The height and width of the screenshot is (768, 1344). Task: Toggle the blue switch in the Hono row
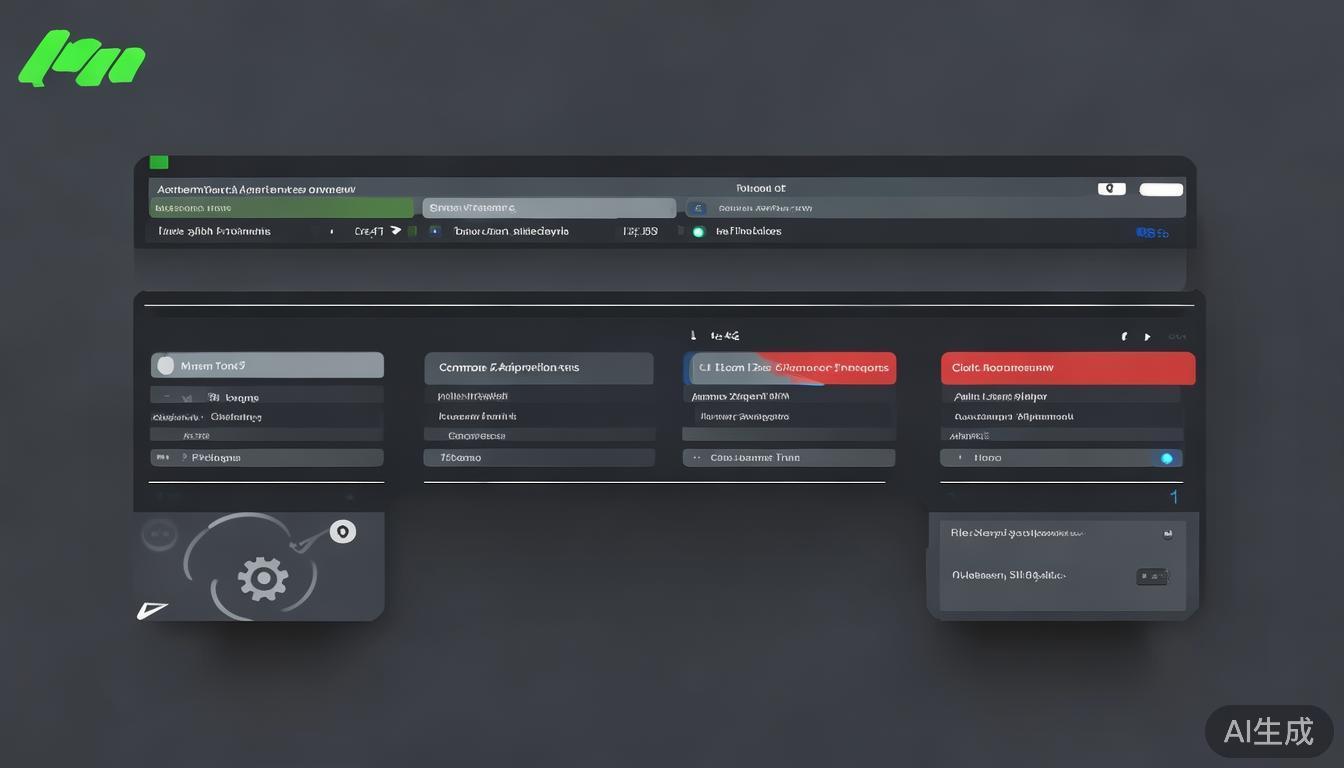(1166, 458)
